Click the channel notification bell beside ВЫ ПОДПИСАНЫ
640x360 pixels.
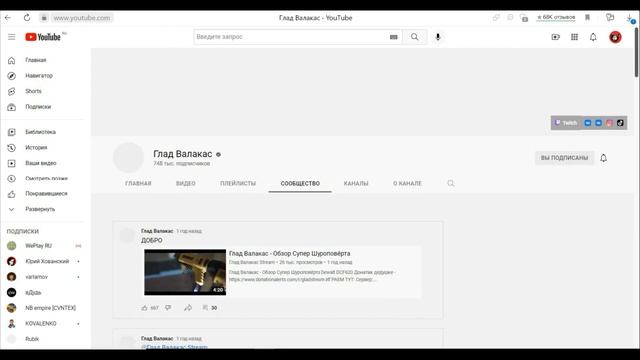(603, 158)
